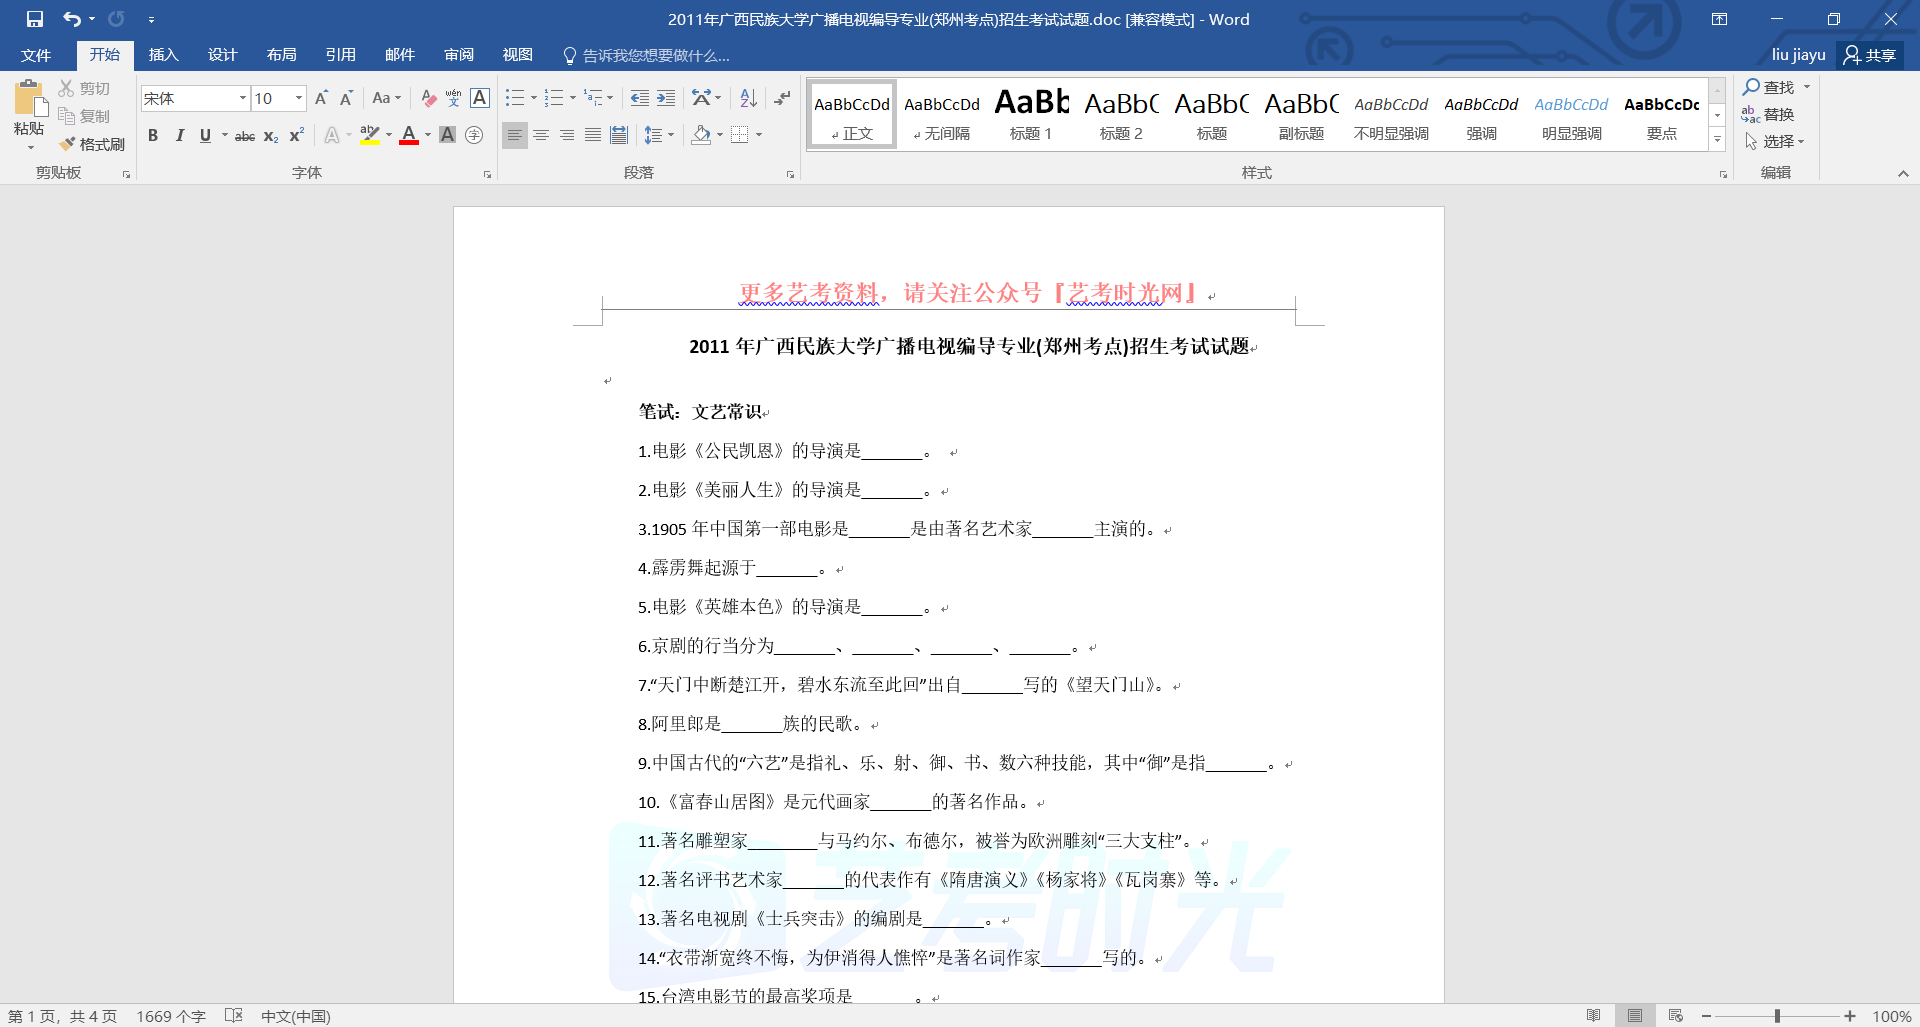Expand the styles gallery more arrow
Screen dimensions: 1920x1027
(1717, 140)
